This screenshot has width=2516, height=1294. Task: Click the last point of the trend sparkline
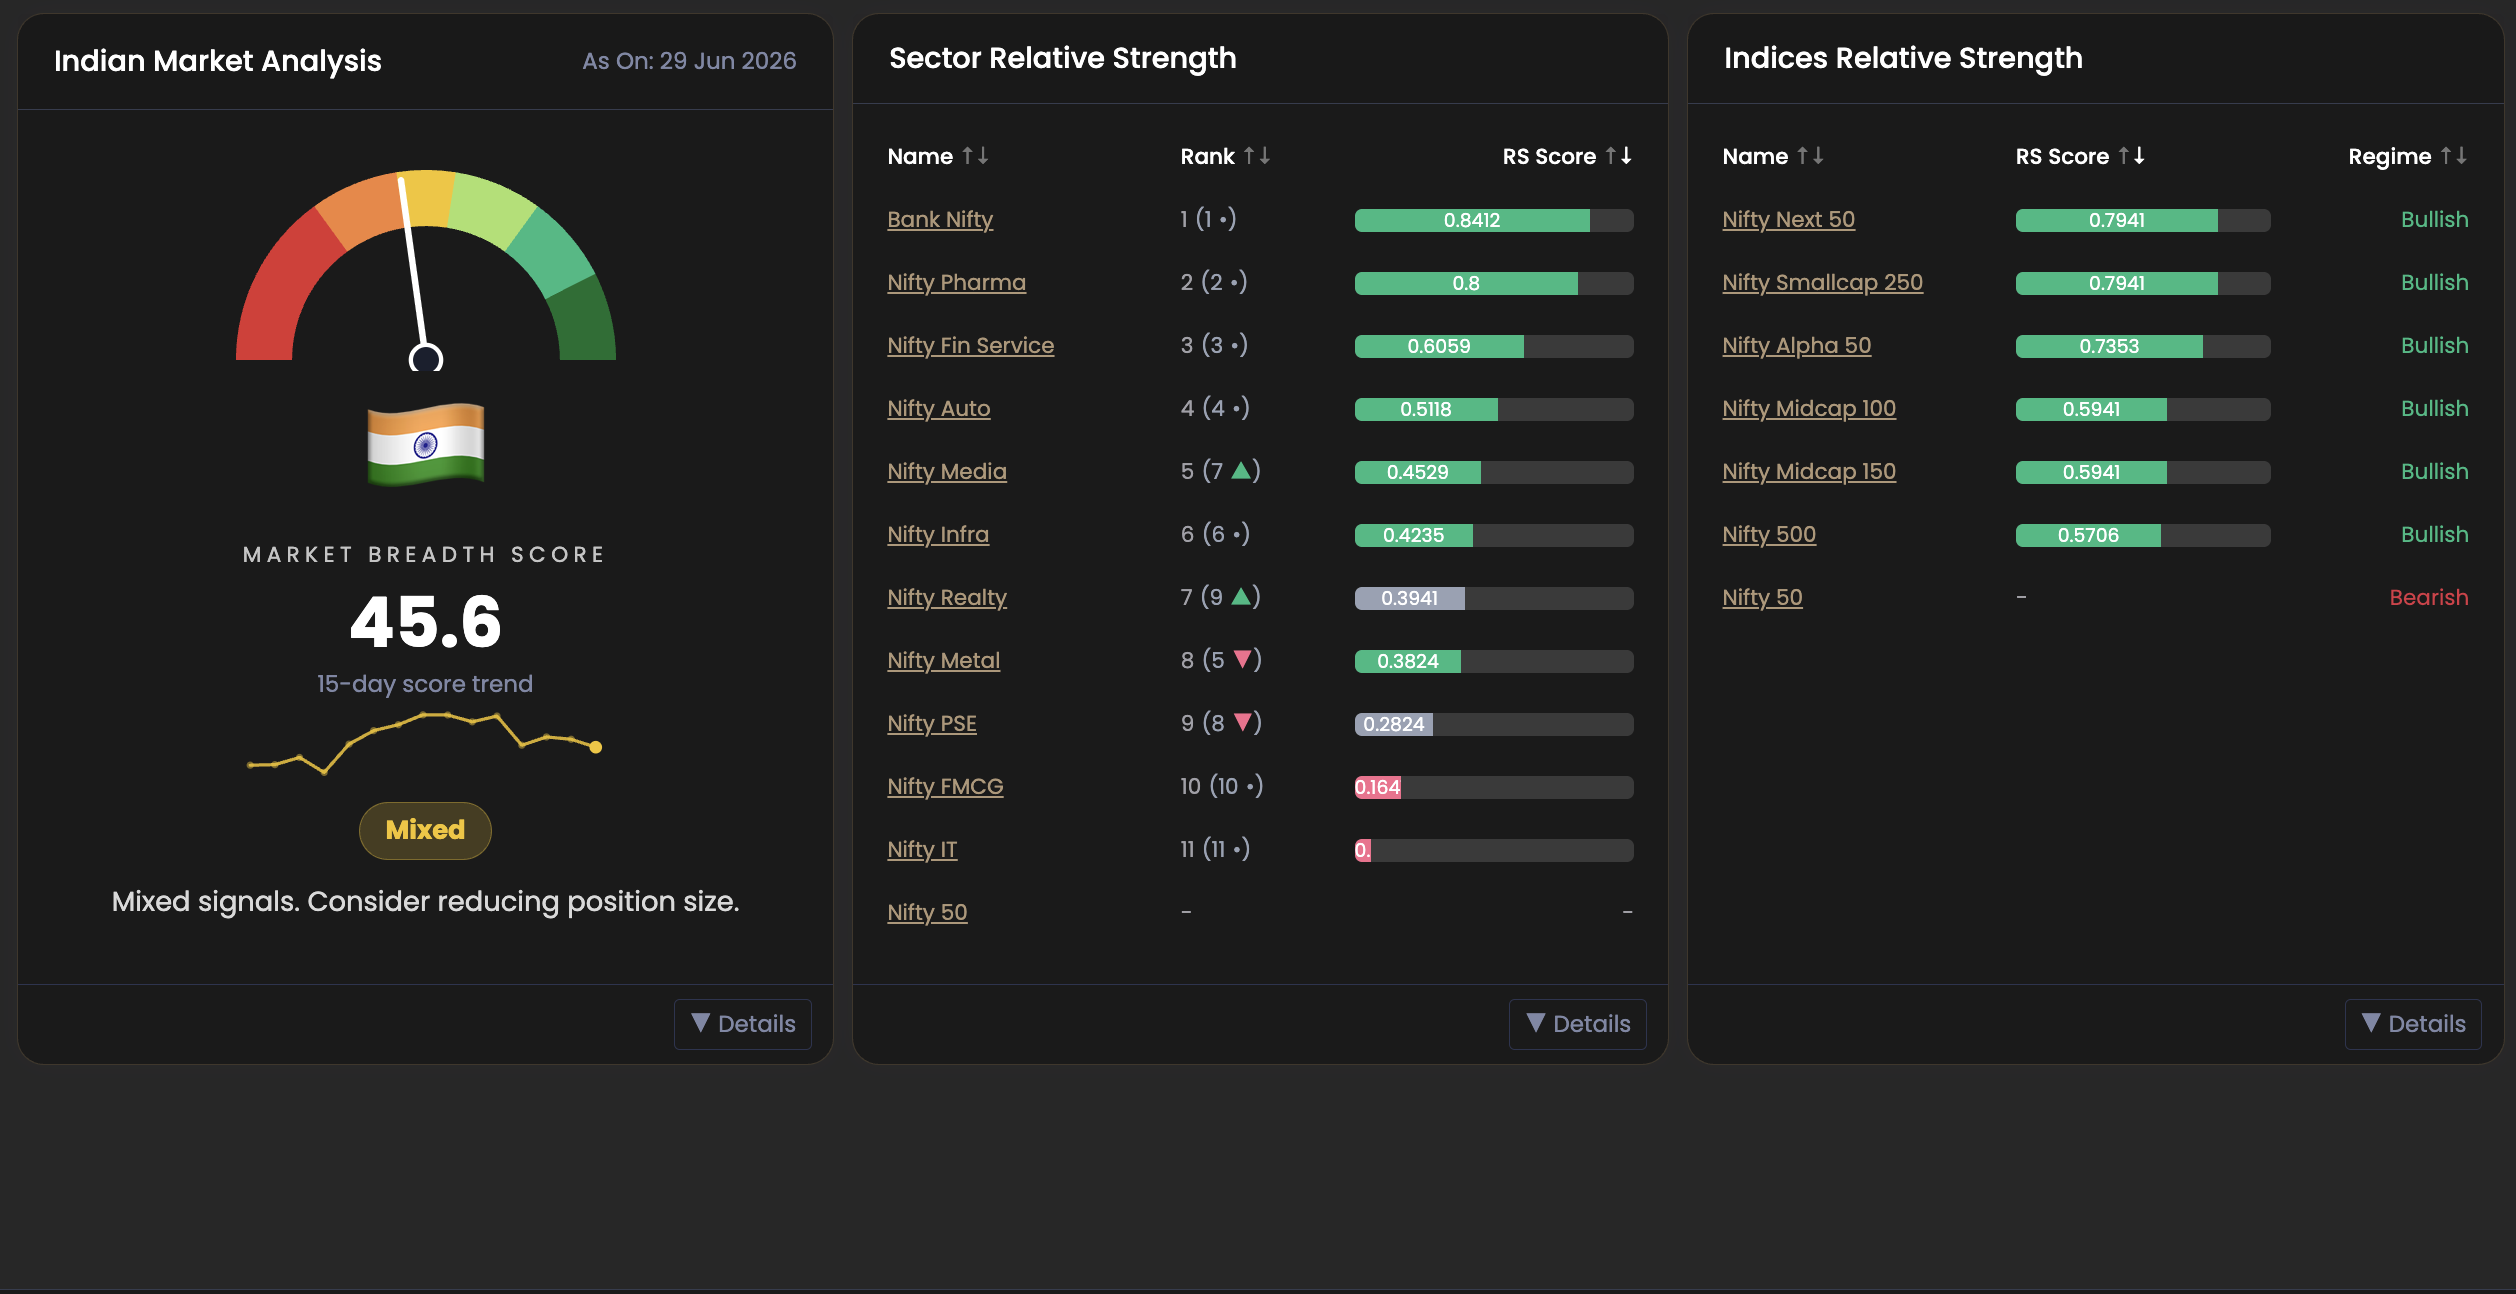596,747
